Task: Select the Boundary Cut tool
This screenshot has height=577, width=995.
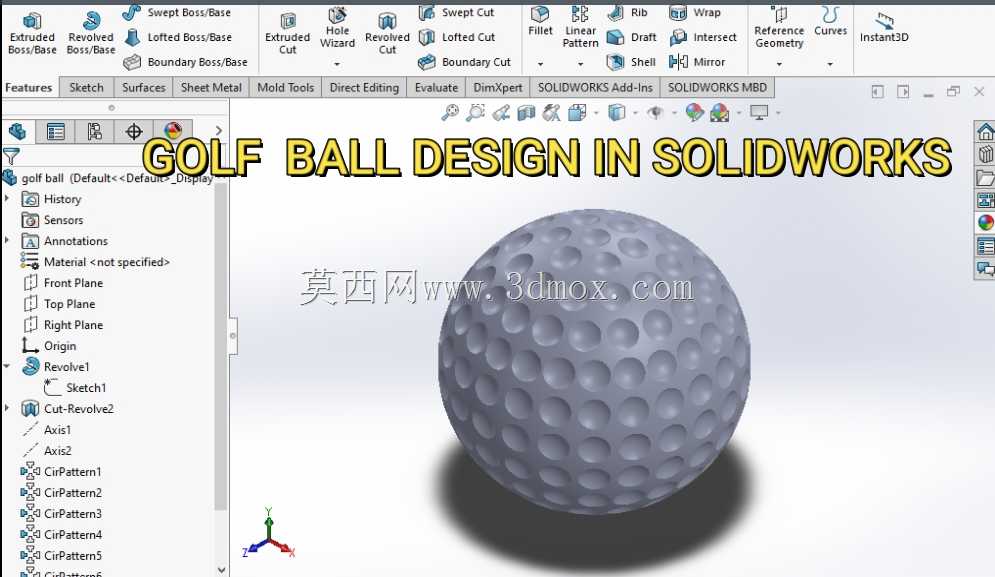Action: (x=465, y=62)
